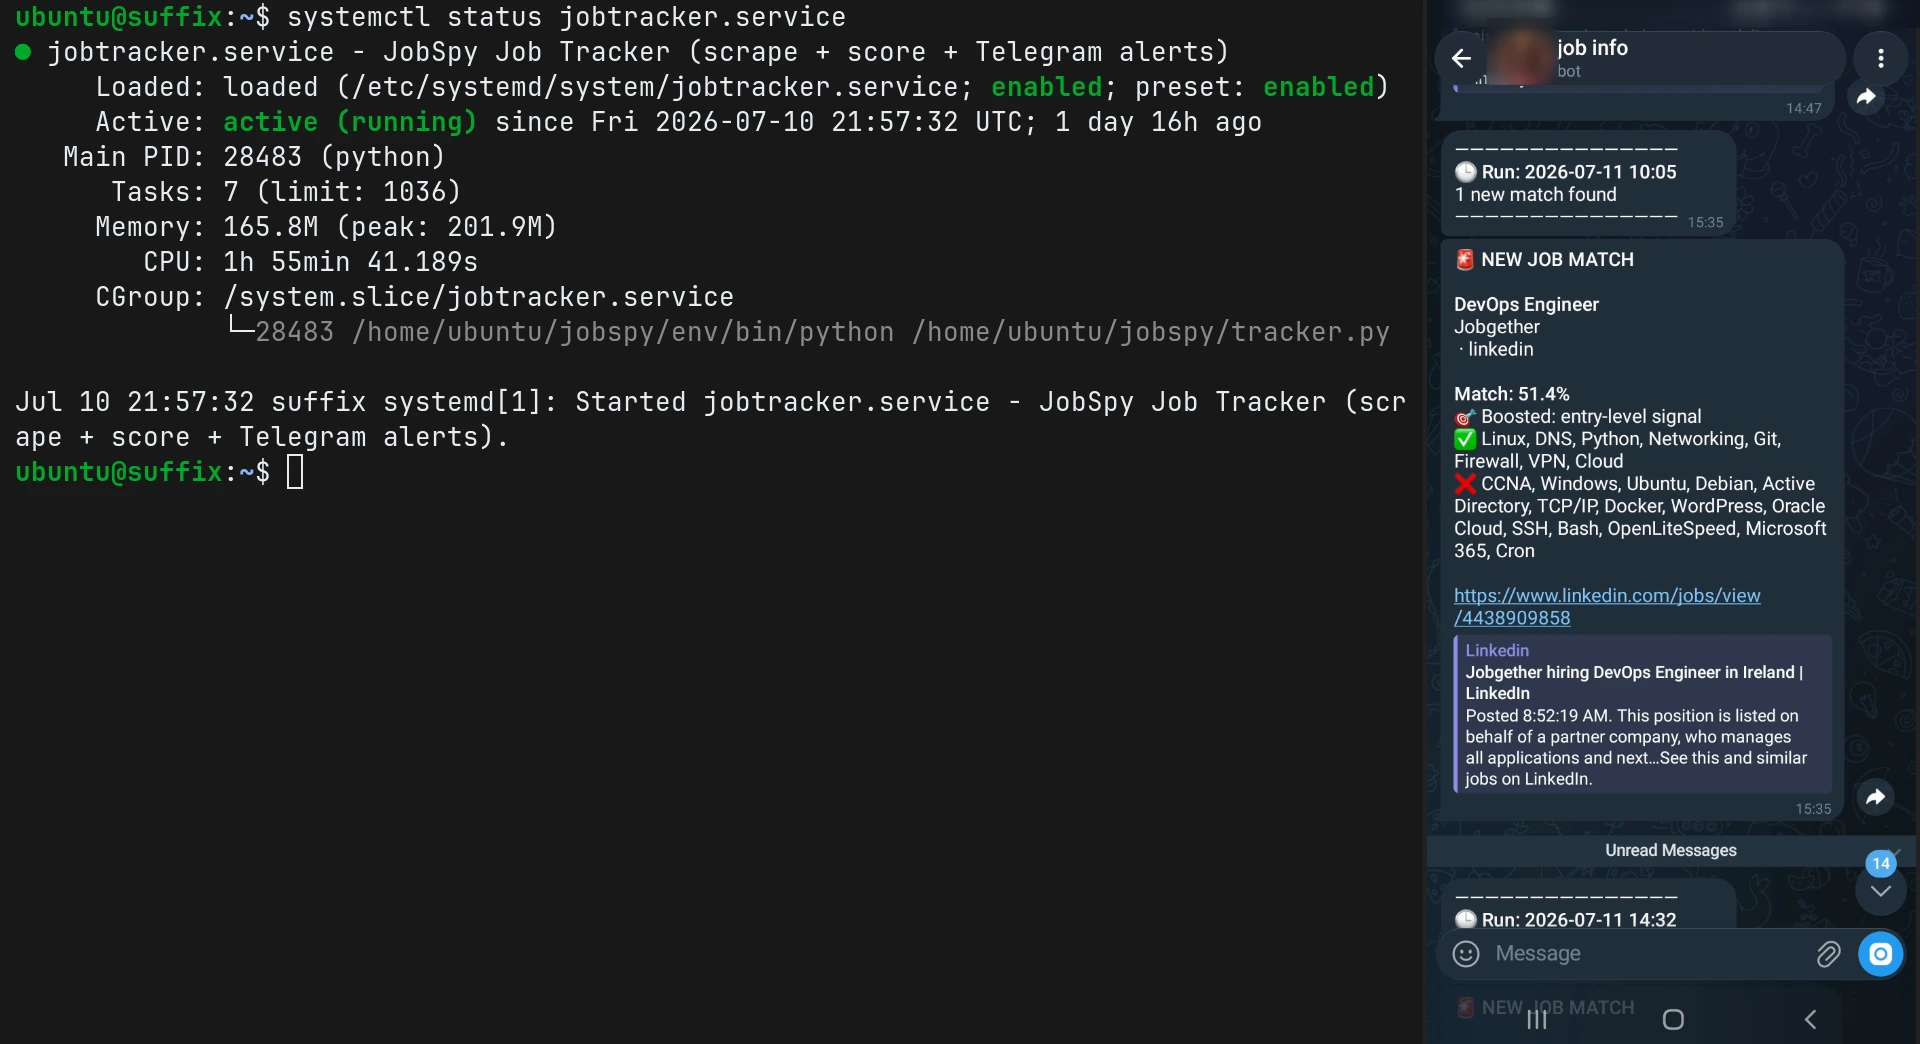1920x1044 pixels.
Task: Click the 'Memory: 165.8M (peak: 201.9M)' line
Action: coord(326,227)
